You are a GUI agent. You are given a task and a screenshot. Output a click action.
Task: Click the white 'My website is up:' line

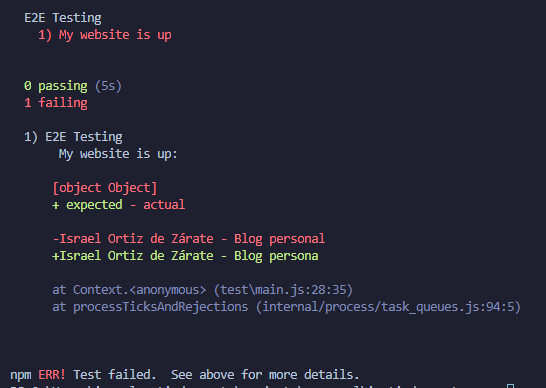118,154
